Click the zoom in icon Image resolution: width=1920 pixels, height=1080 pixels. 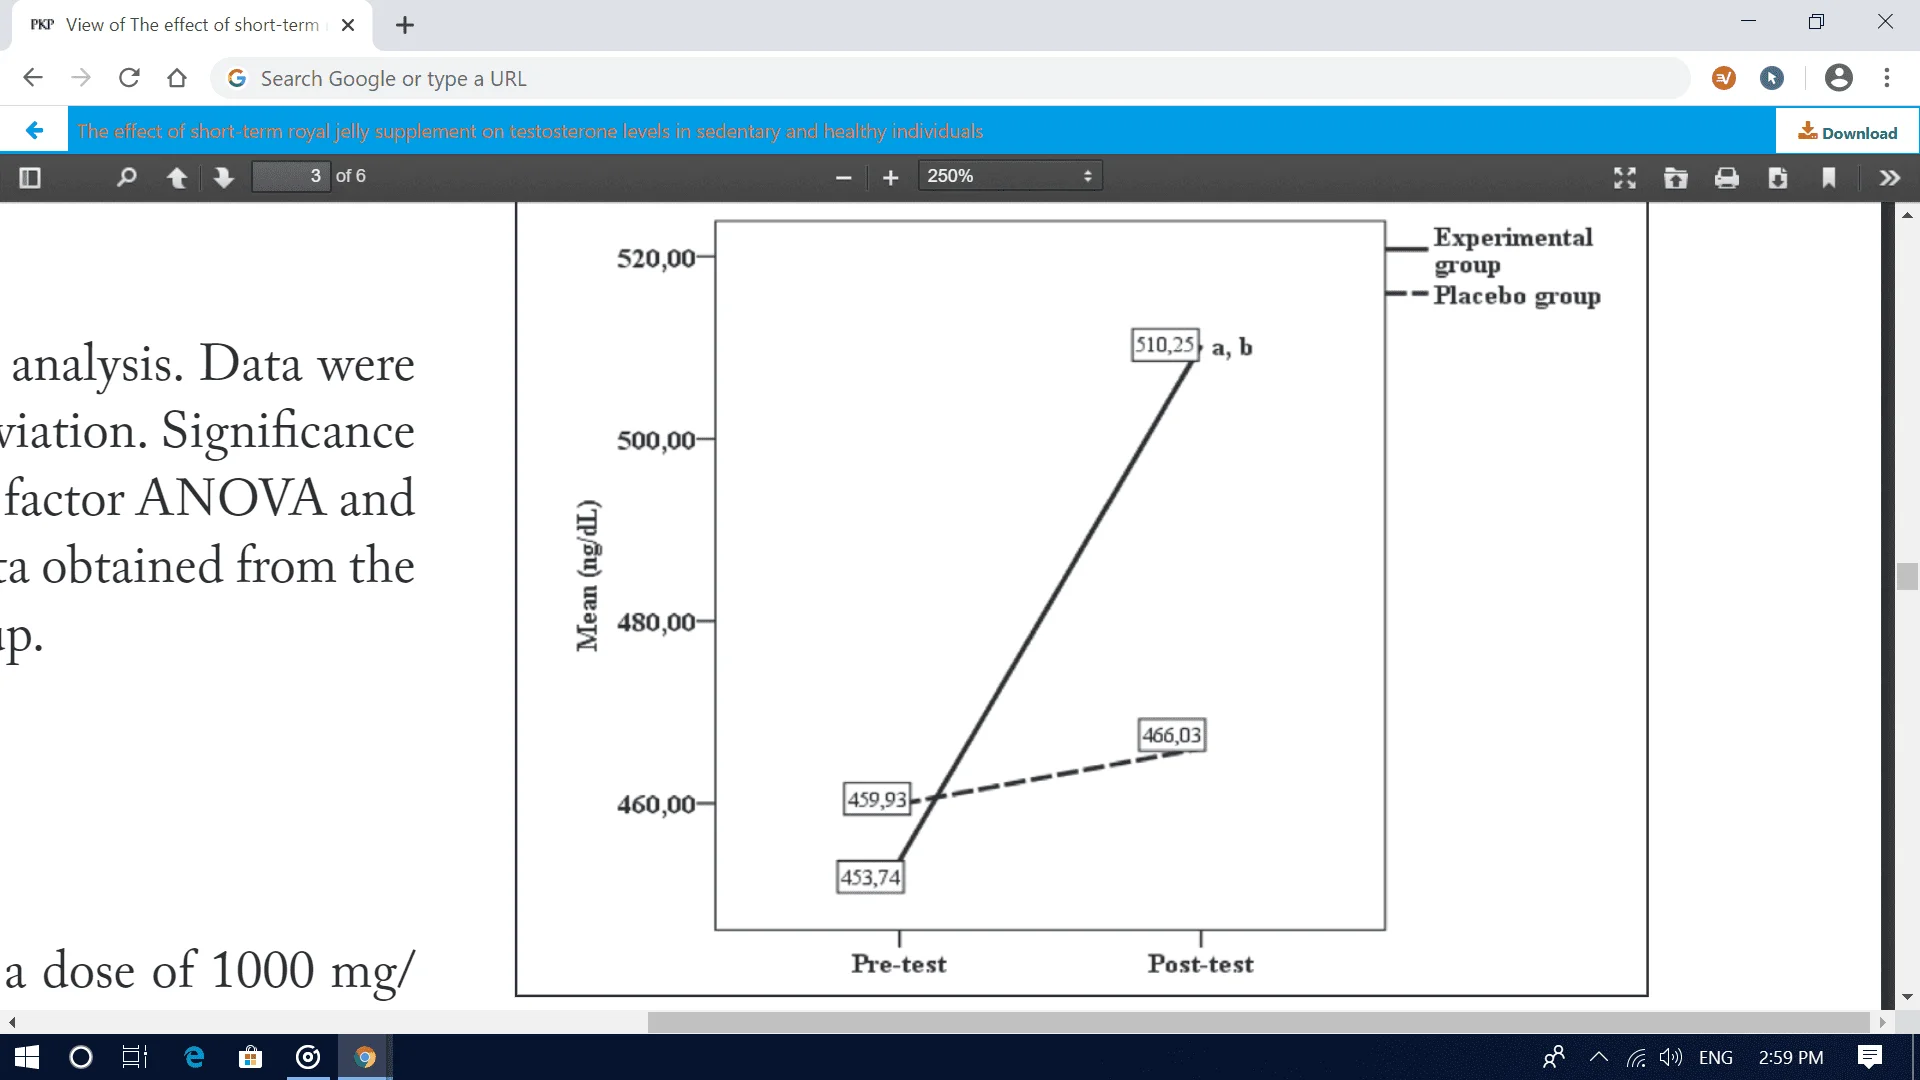891,175
